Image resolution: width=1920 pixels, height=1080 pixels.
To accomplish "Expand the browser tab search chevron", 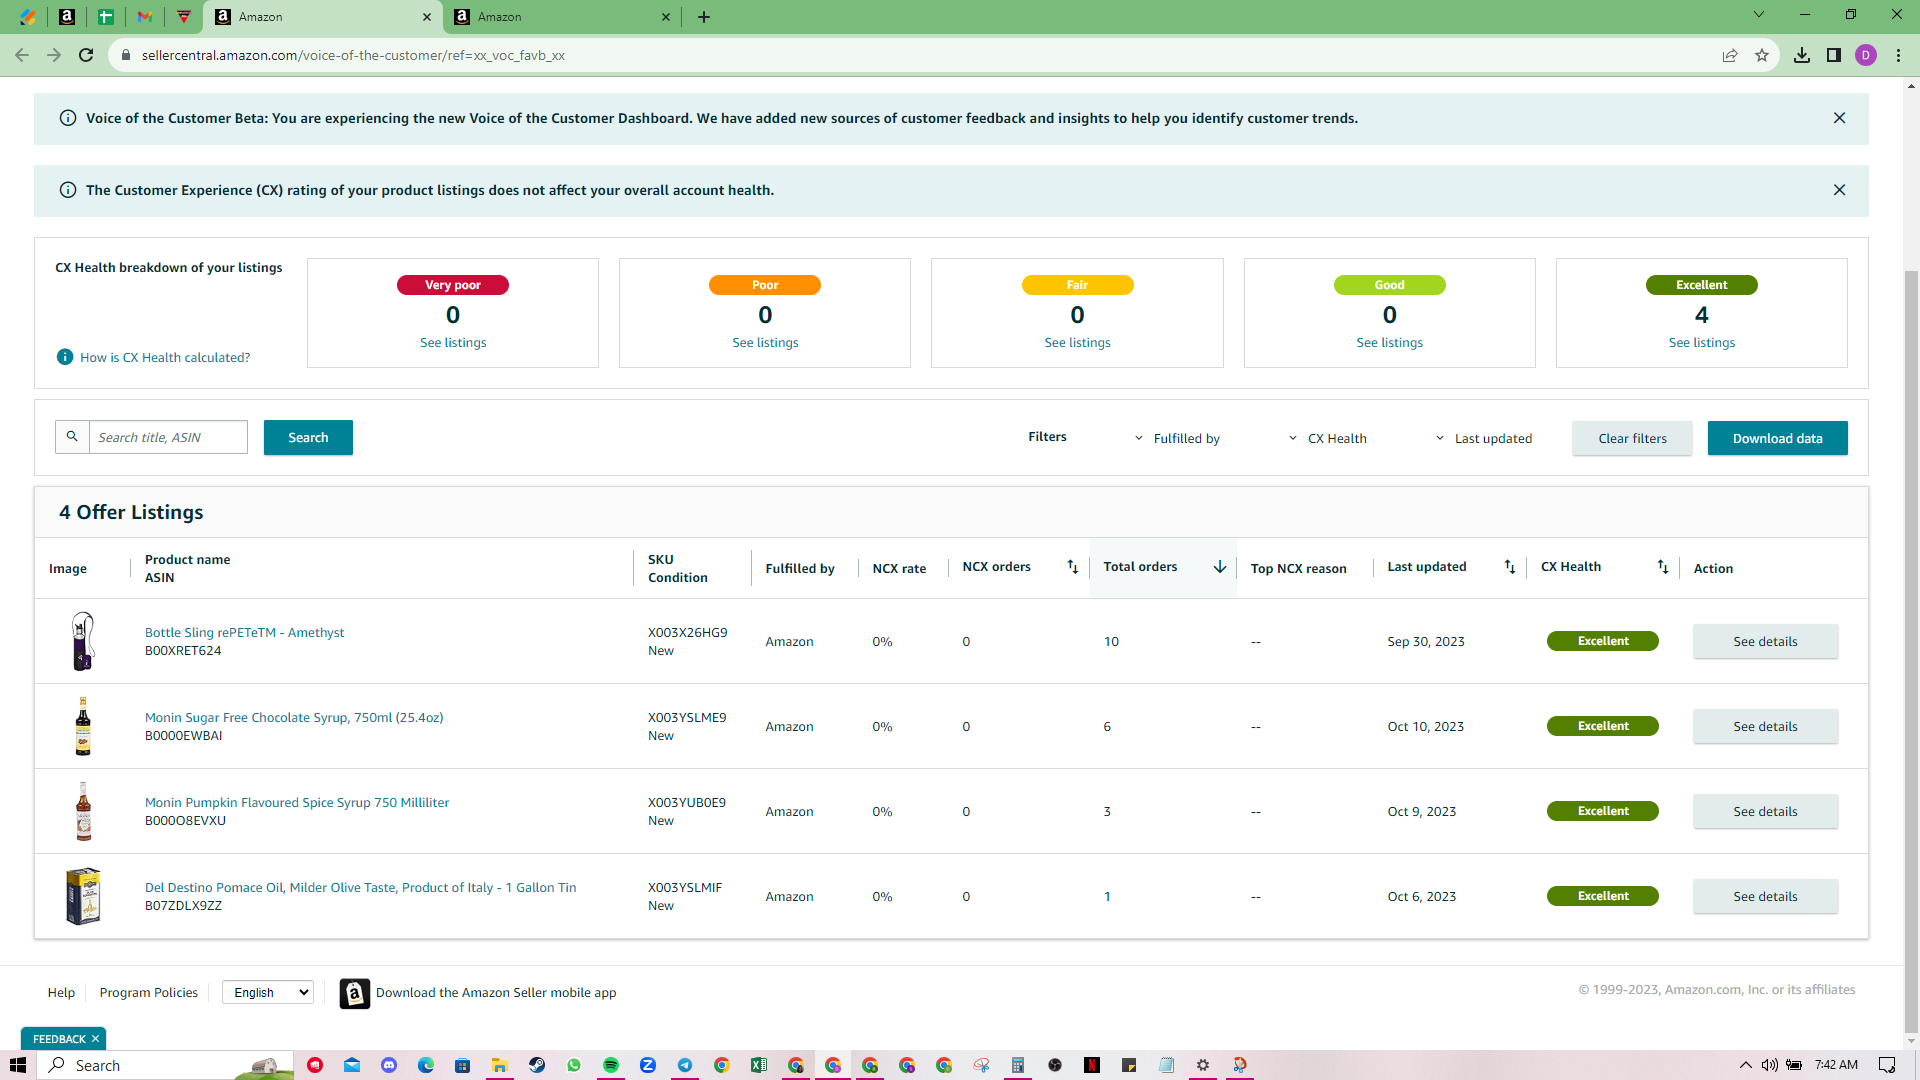I will point(1759,15).
